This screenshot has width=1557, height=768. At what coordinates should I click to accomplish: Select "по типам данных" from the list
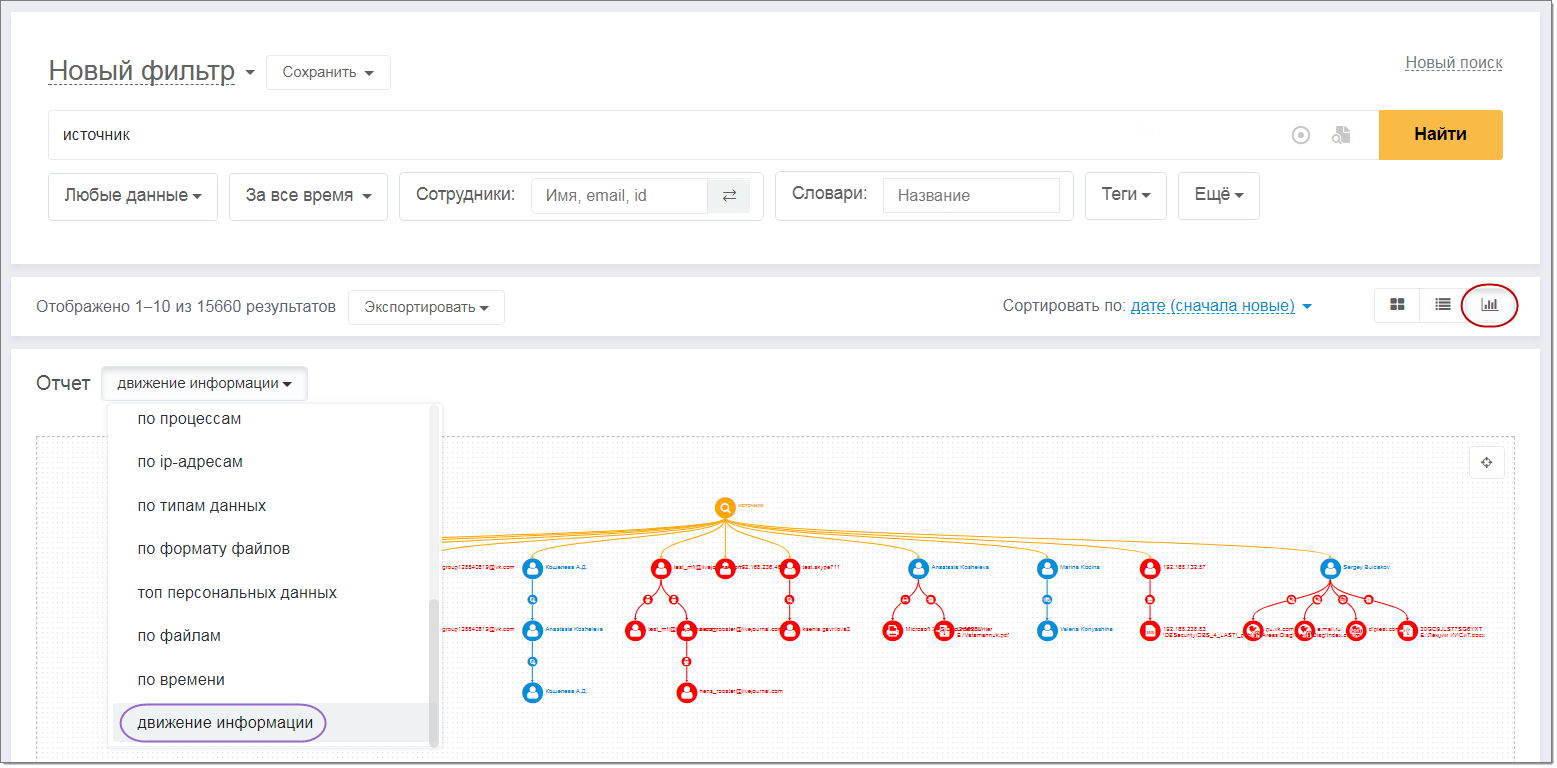(202, 506)
